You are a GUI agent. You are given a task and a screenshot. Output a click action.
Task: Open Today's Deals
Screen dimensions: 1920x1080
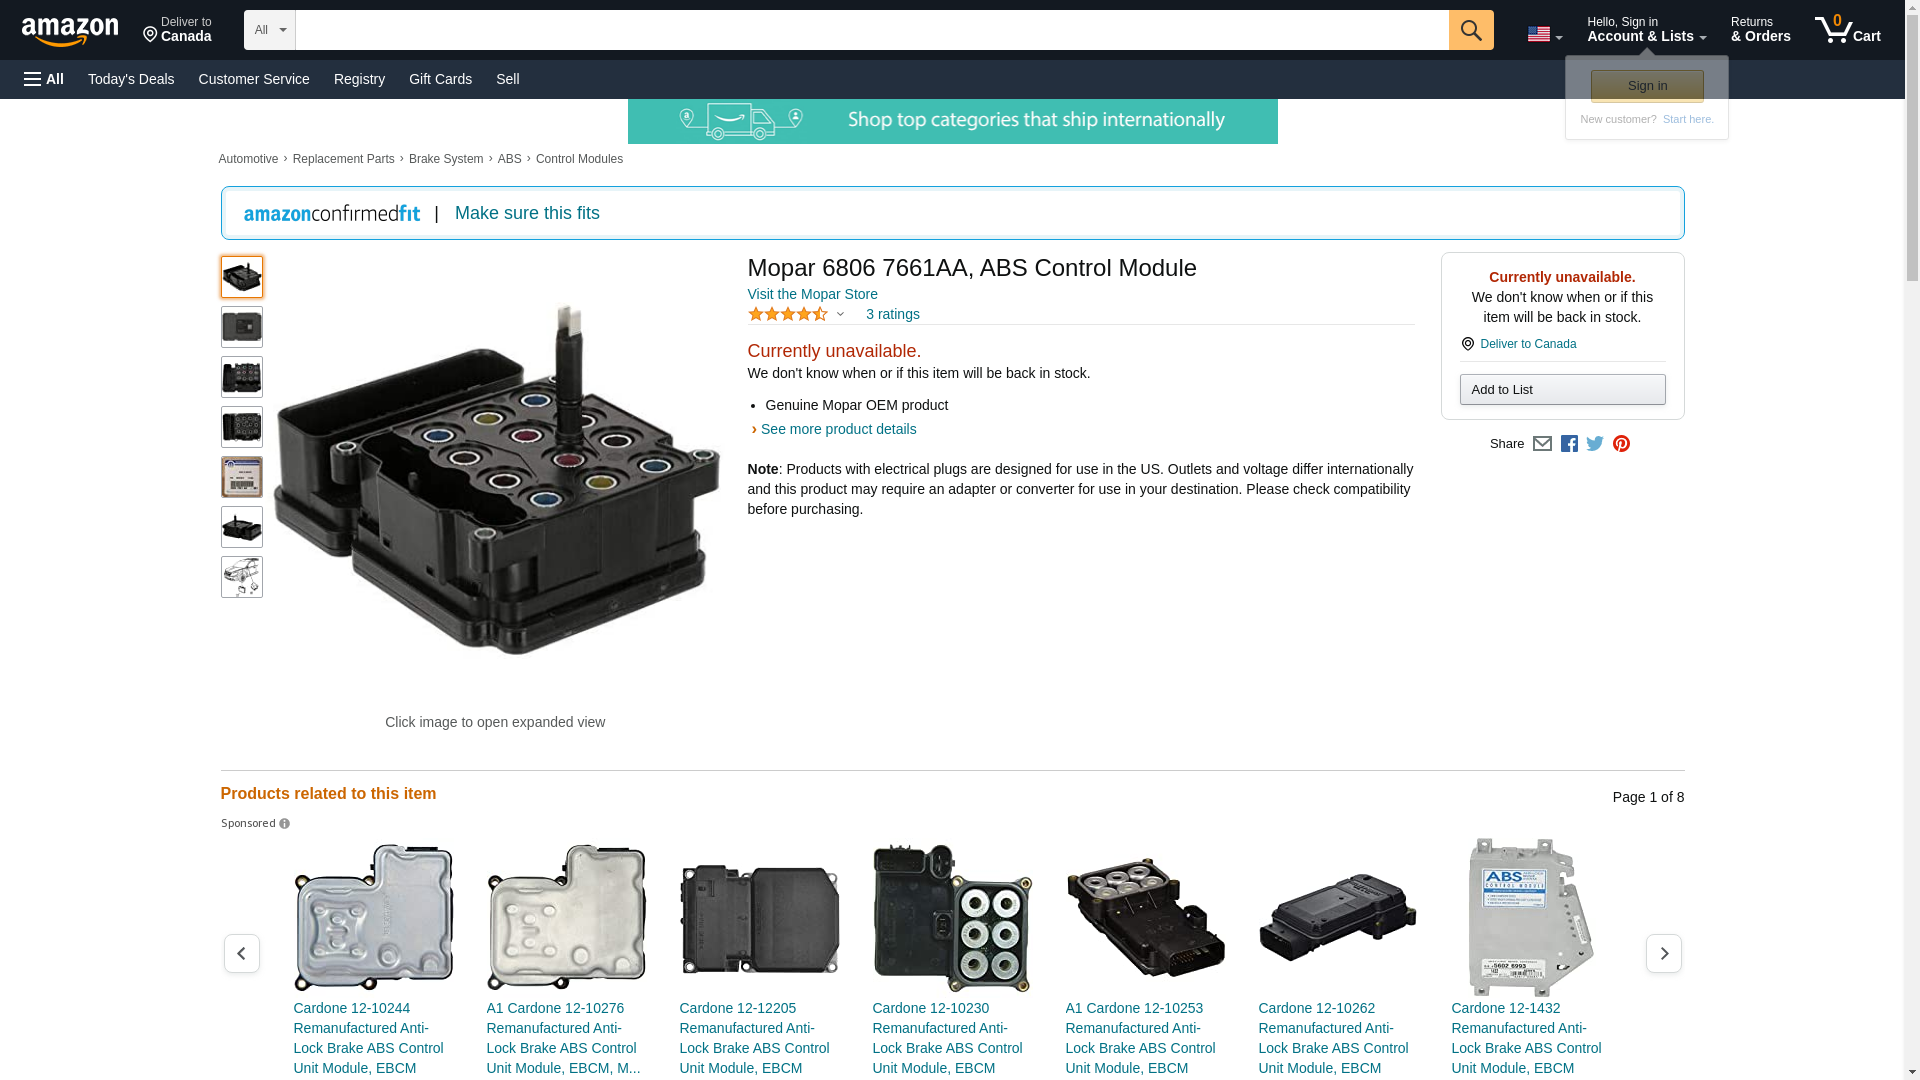tap(131, 79)
